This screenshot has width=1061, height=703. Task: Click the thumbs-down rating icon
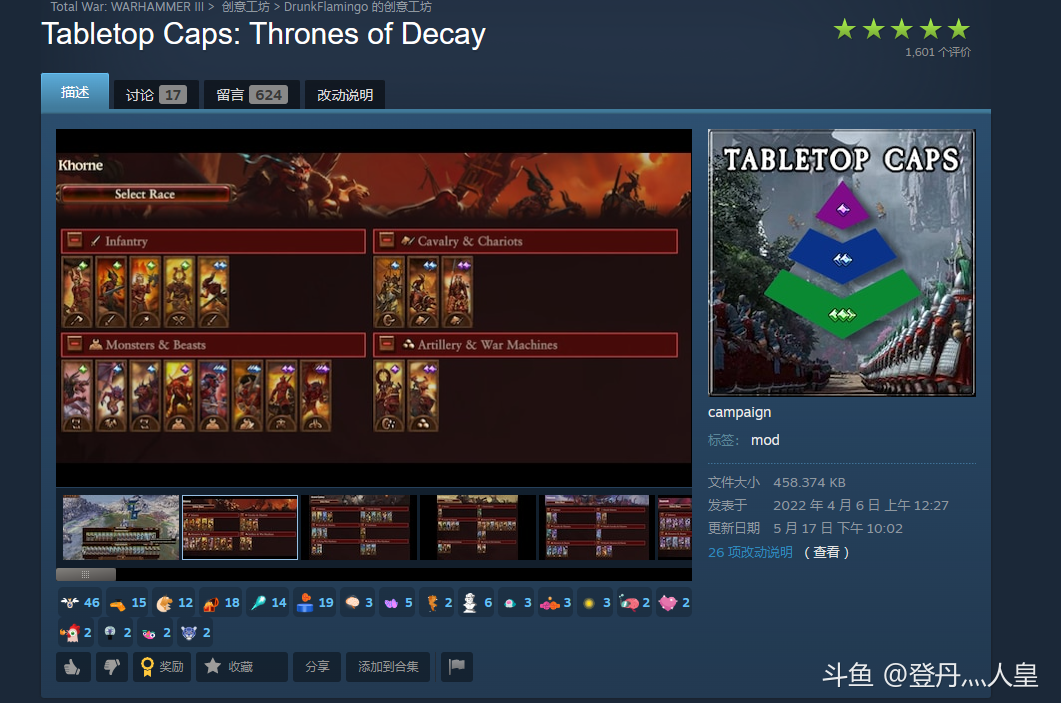click(112, 666)
